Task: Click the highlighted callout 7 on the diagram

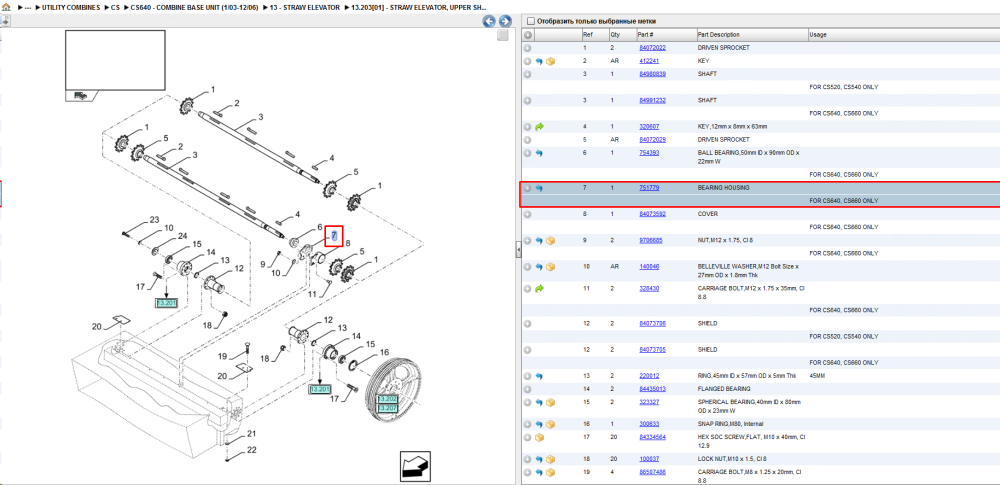Action: pyautogui.click(x=334, y=236)
